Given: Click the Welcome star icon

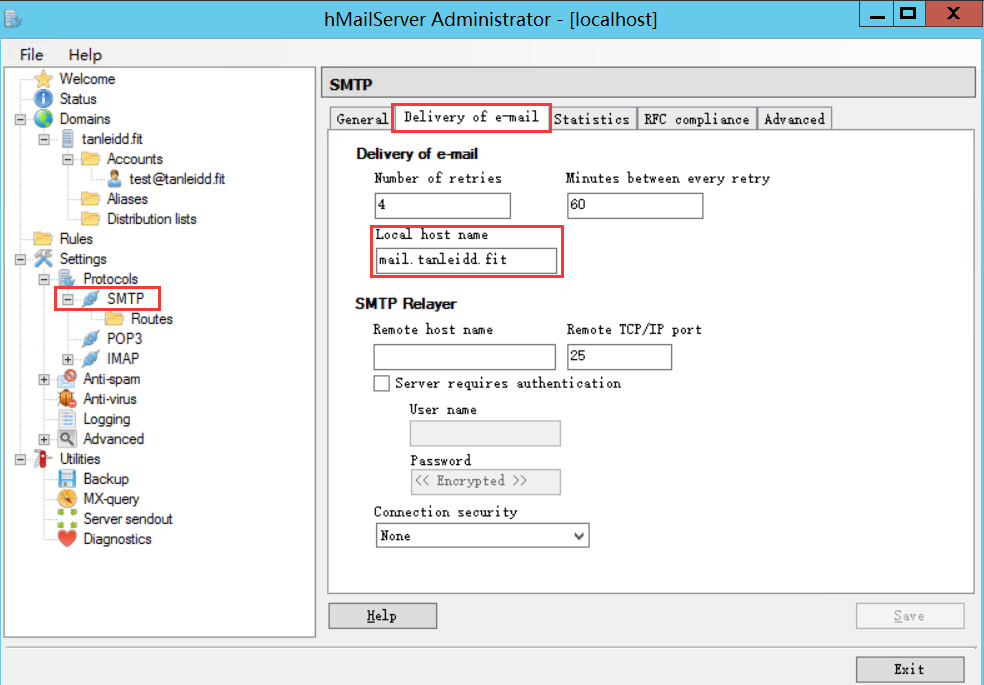Looking at the screenshot, I should pyautogui.click(x=43, y=79).
